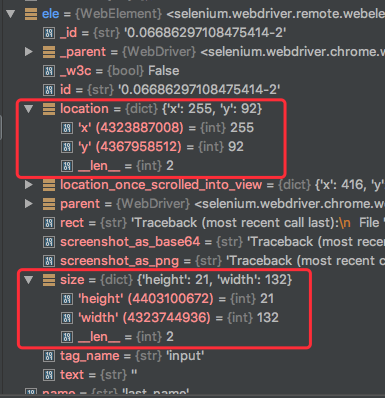Viewport: 385px width, 398px height.
Task: Select the id str variable row
Action: pos(162,90)
